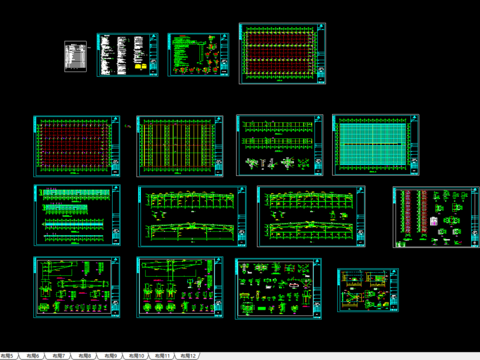The width and height of the screenshot is (480, 360).
Task: Open the 布局11 layout tab
Action: click(163, 356)
